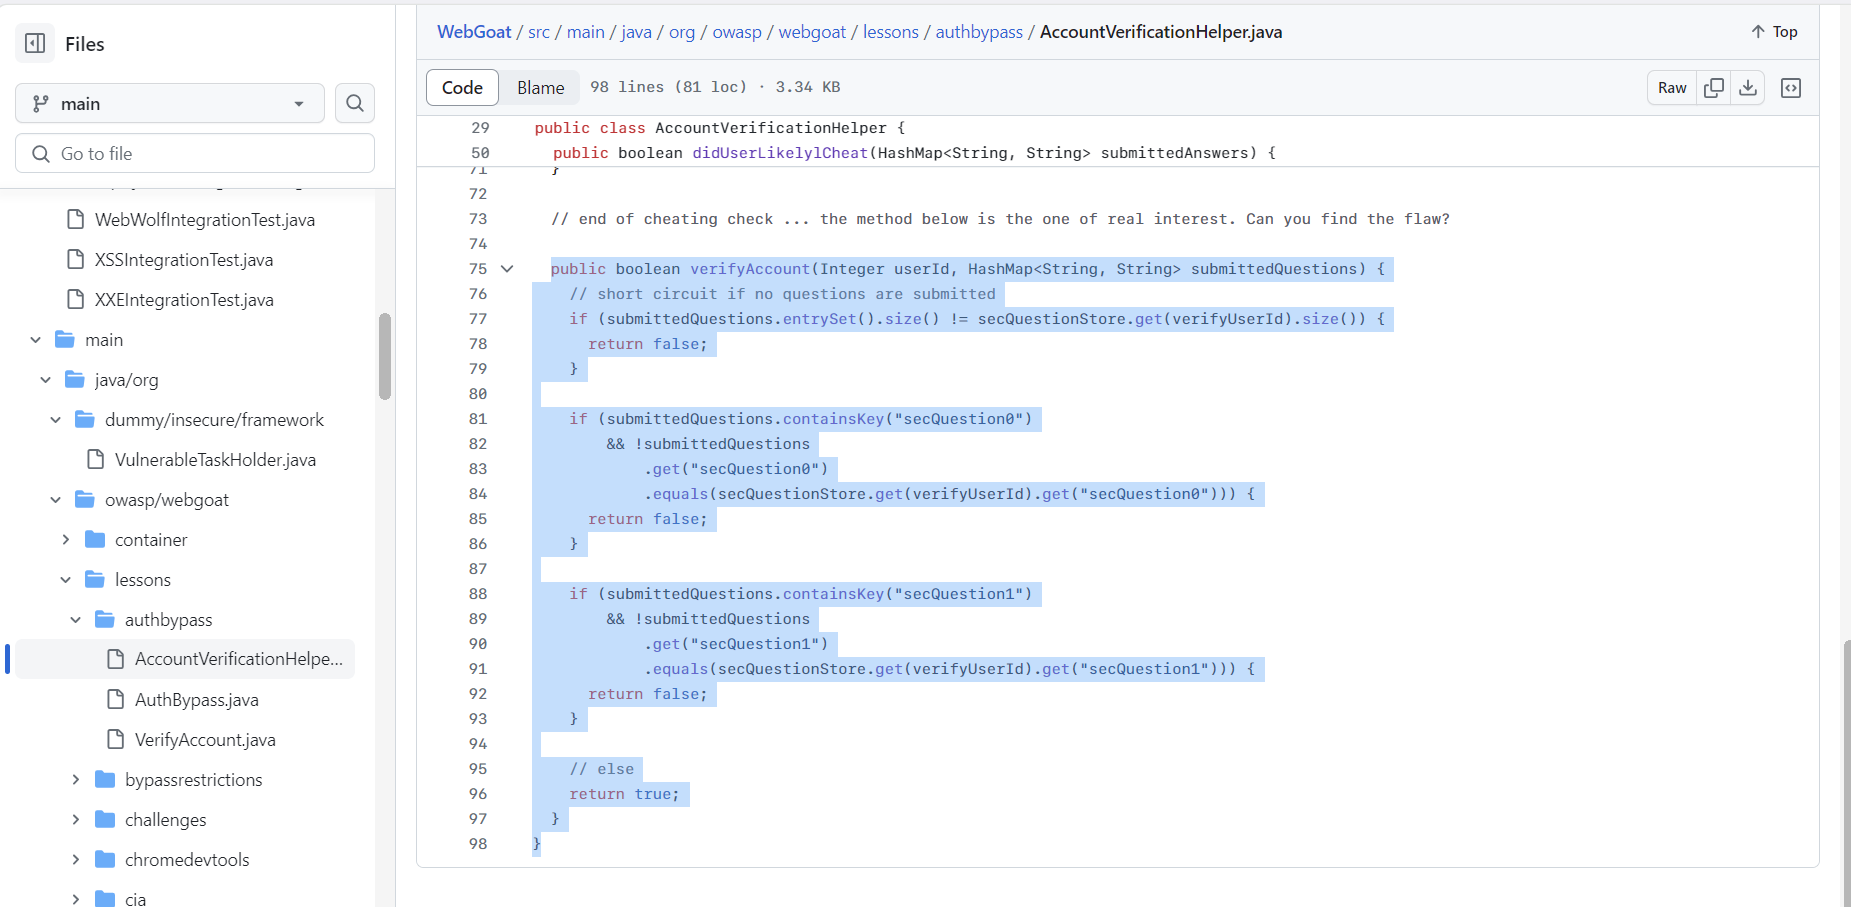Click the VerifyAccount.java file icon
The width and height of the screenshot is (1851, 907).
coord(115,739)
